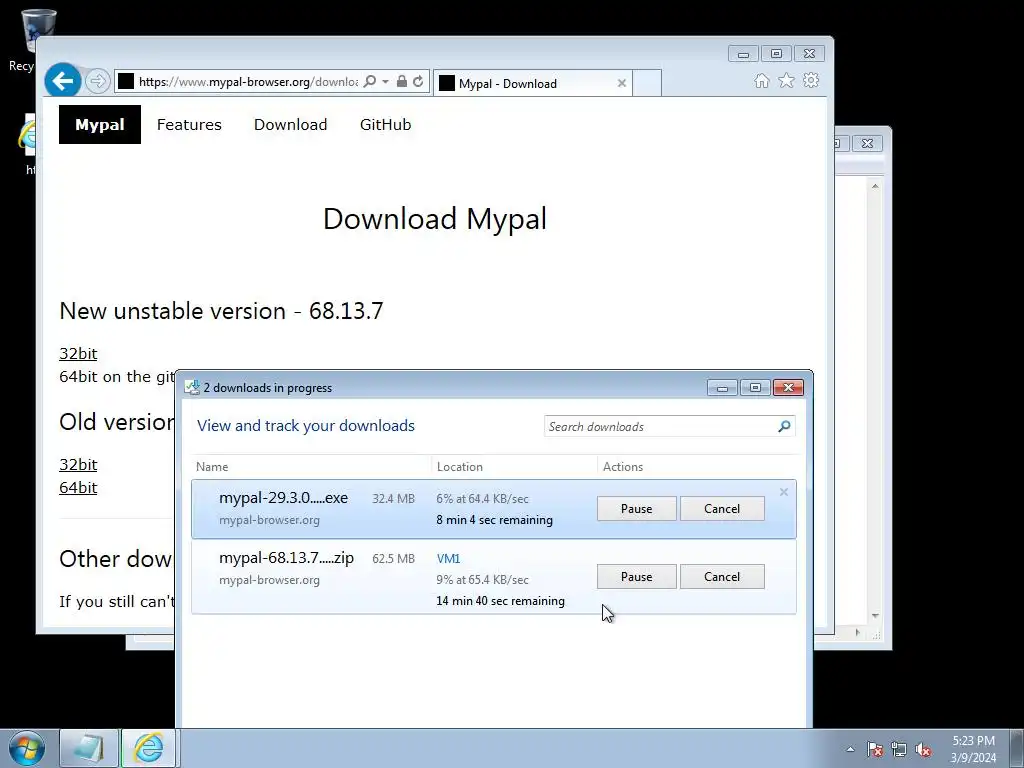Open the Windows Start menu orb
The height and width of the screenshot is (768, 1024).
tap(27, 748)
